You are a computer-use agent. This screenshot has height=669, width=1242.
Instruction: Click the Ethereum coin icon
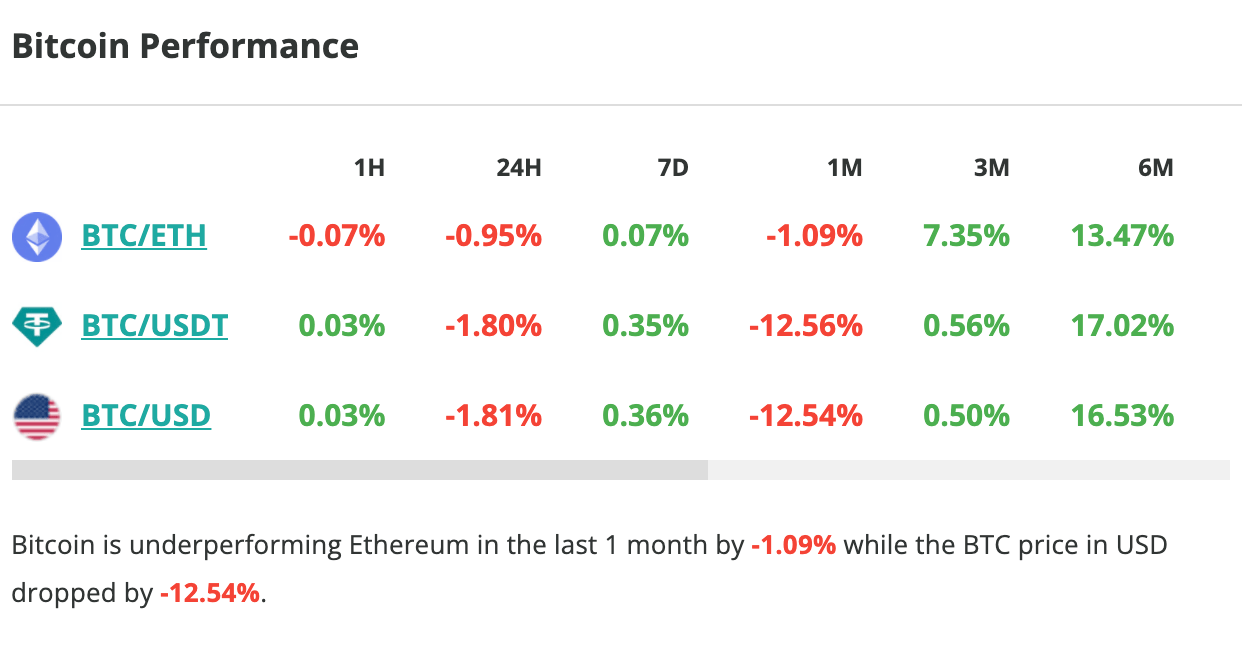coord(37,236)
